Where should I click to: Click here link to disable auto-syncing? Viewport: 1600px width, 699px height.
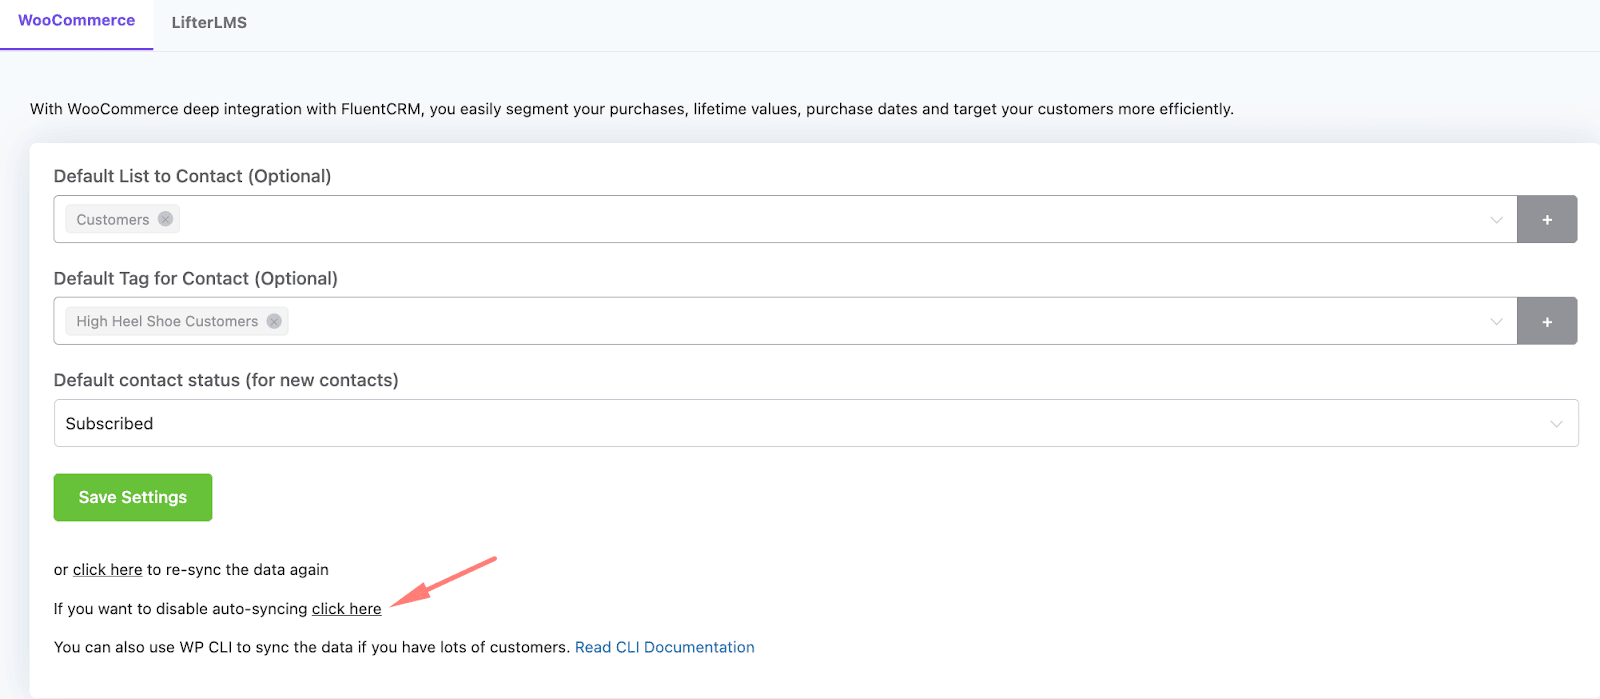(x=346, y=608)
